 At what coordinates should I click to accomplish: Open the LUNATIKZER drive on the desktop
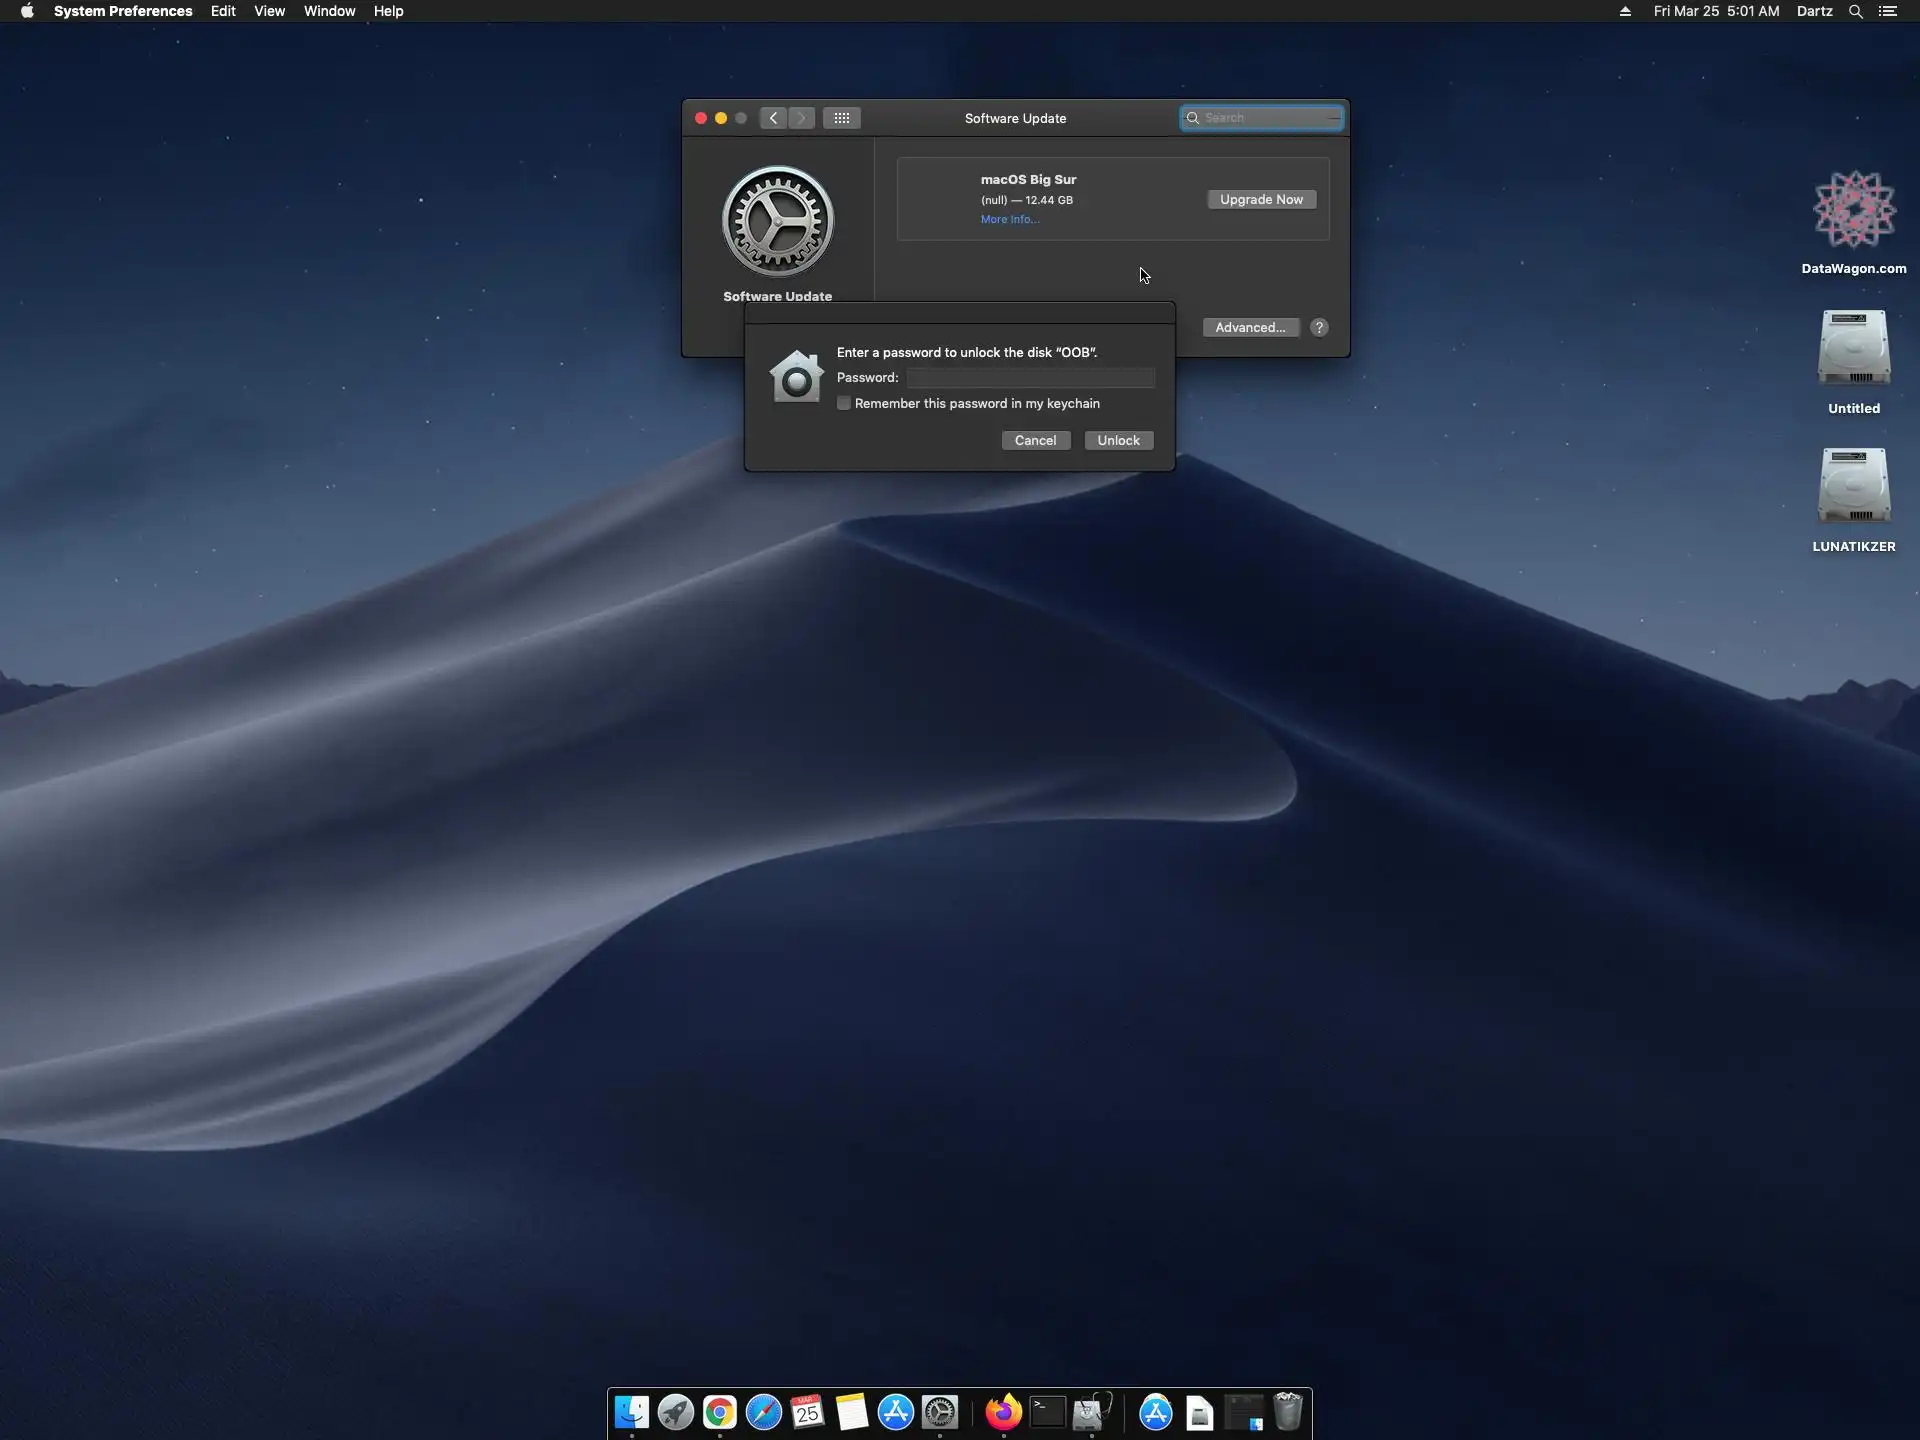click(1853, 487)
